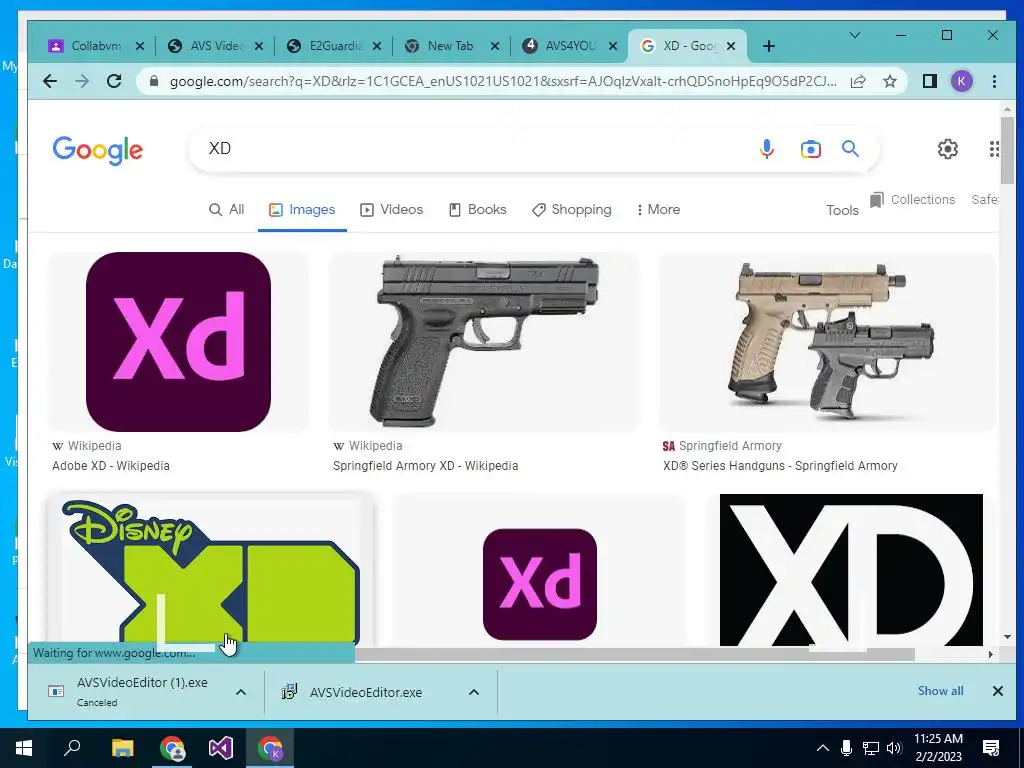1024x768 pixels.
Task: Select the Images search filter
Action: click(302, 210)
